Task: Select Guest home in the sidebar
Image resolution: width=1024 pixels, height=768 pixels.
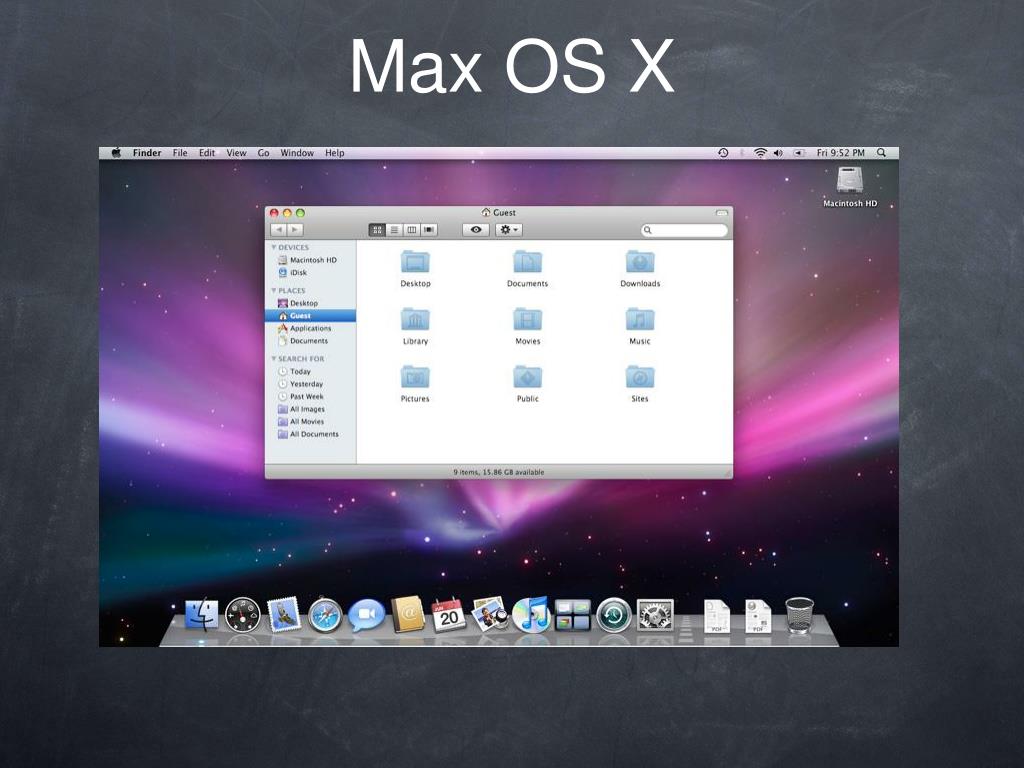Action: [x=310, y=315]
